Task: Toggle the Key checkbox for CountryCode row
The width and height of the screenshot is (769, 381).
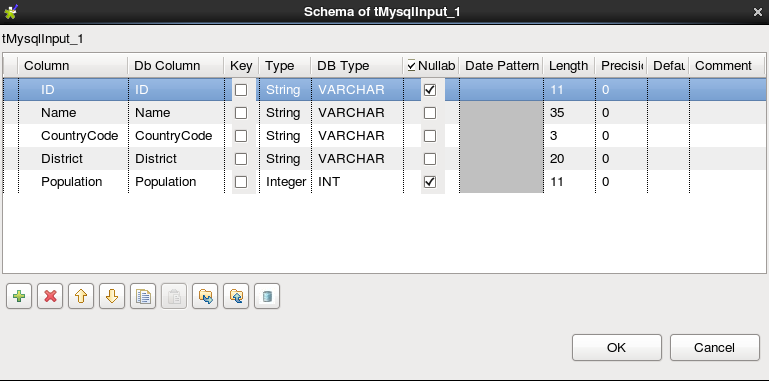Action: (x=241, y=136)
